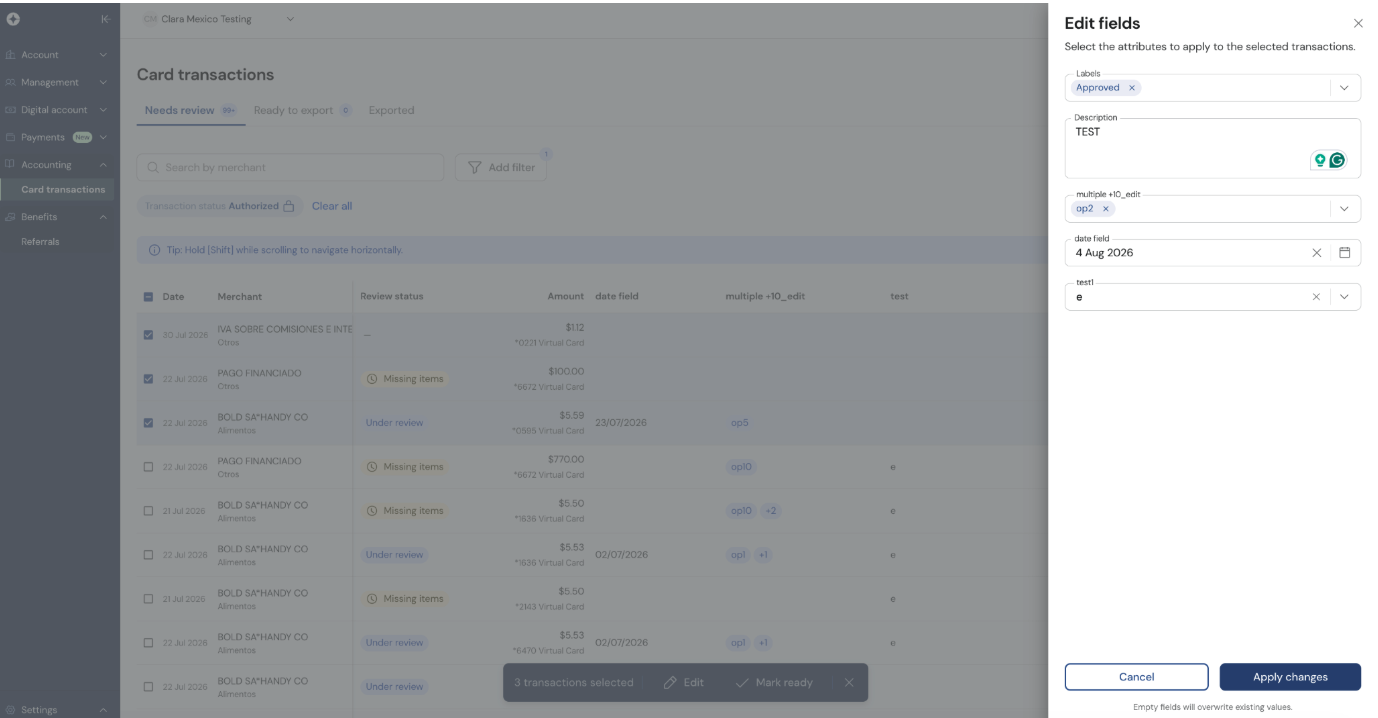
Task: Click the info icon beside the tip
Action: pyautogui.click(x=154, y=250)
